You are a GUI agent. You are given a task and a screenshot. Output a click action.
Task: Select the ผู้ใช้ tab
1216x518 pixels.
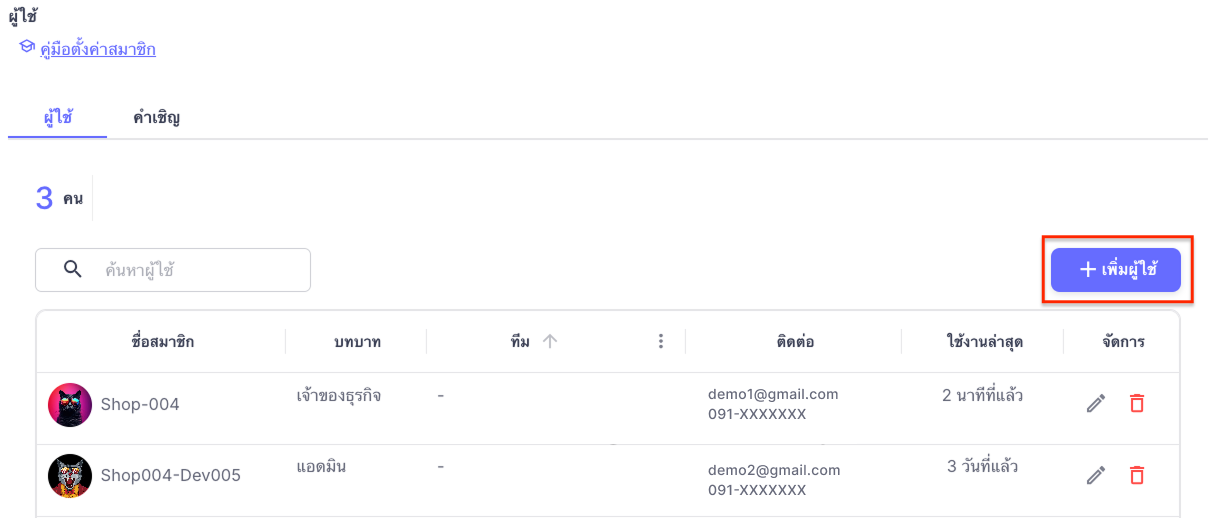pyautogui.click(x=57, y=117)
